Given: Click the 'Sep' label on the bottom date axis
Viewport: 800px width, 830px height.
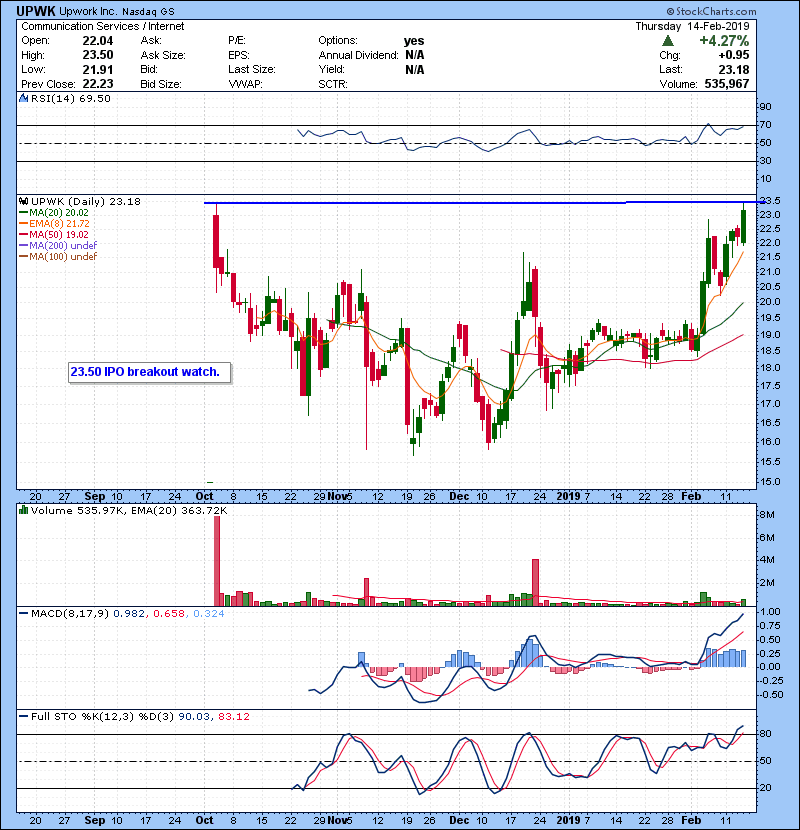Looking at the screenshot, I should 95,820.
